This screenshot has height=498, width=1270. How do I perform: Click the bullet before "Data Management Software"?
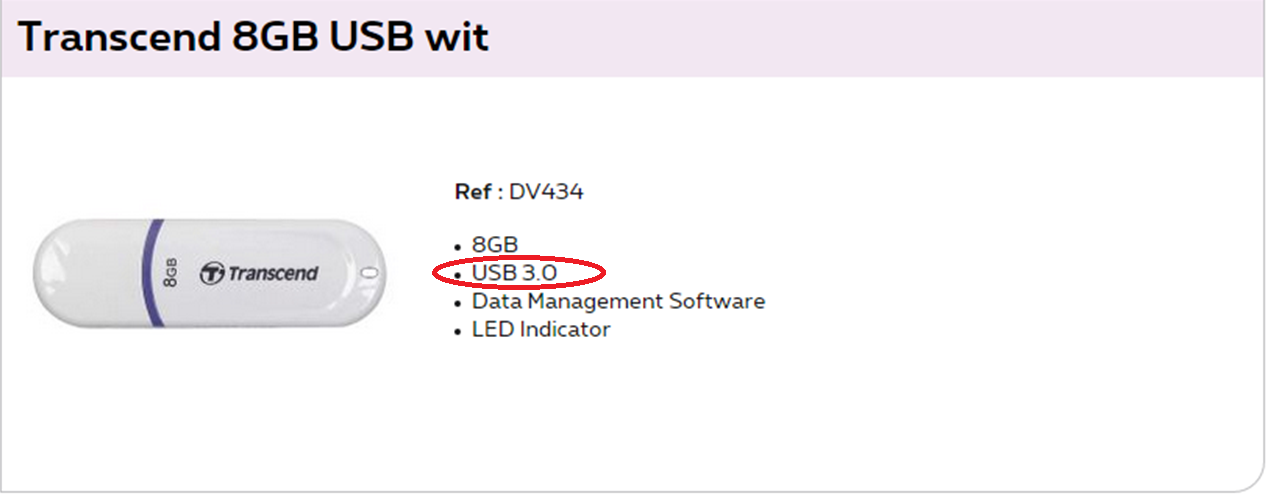(x=458, y=303)
